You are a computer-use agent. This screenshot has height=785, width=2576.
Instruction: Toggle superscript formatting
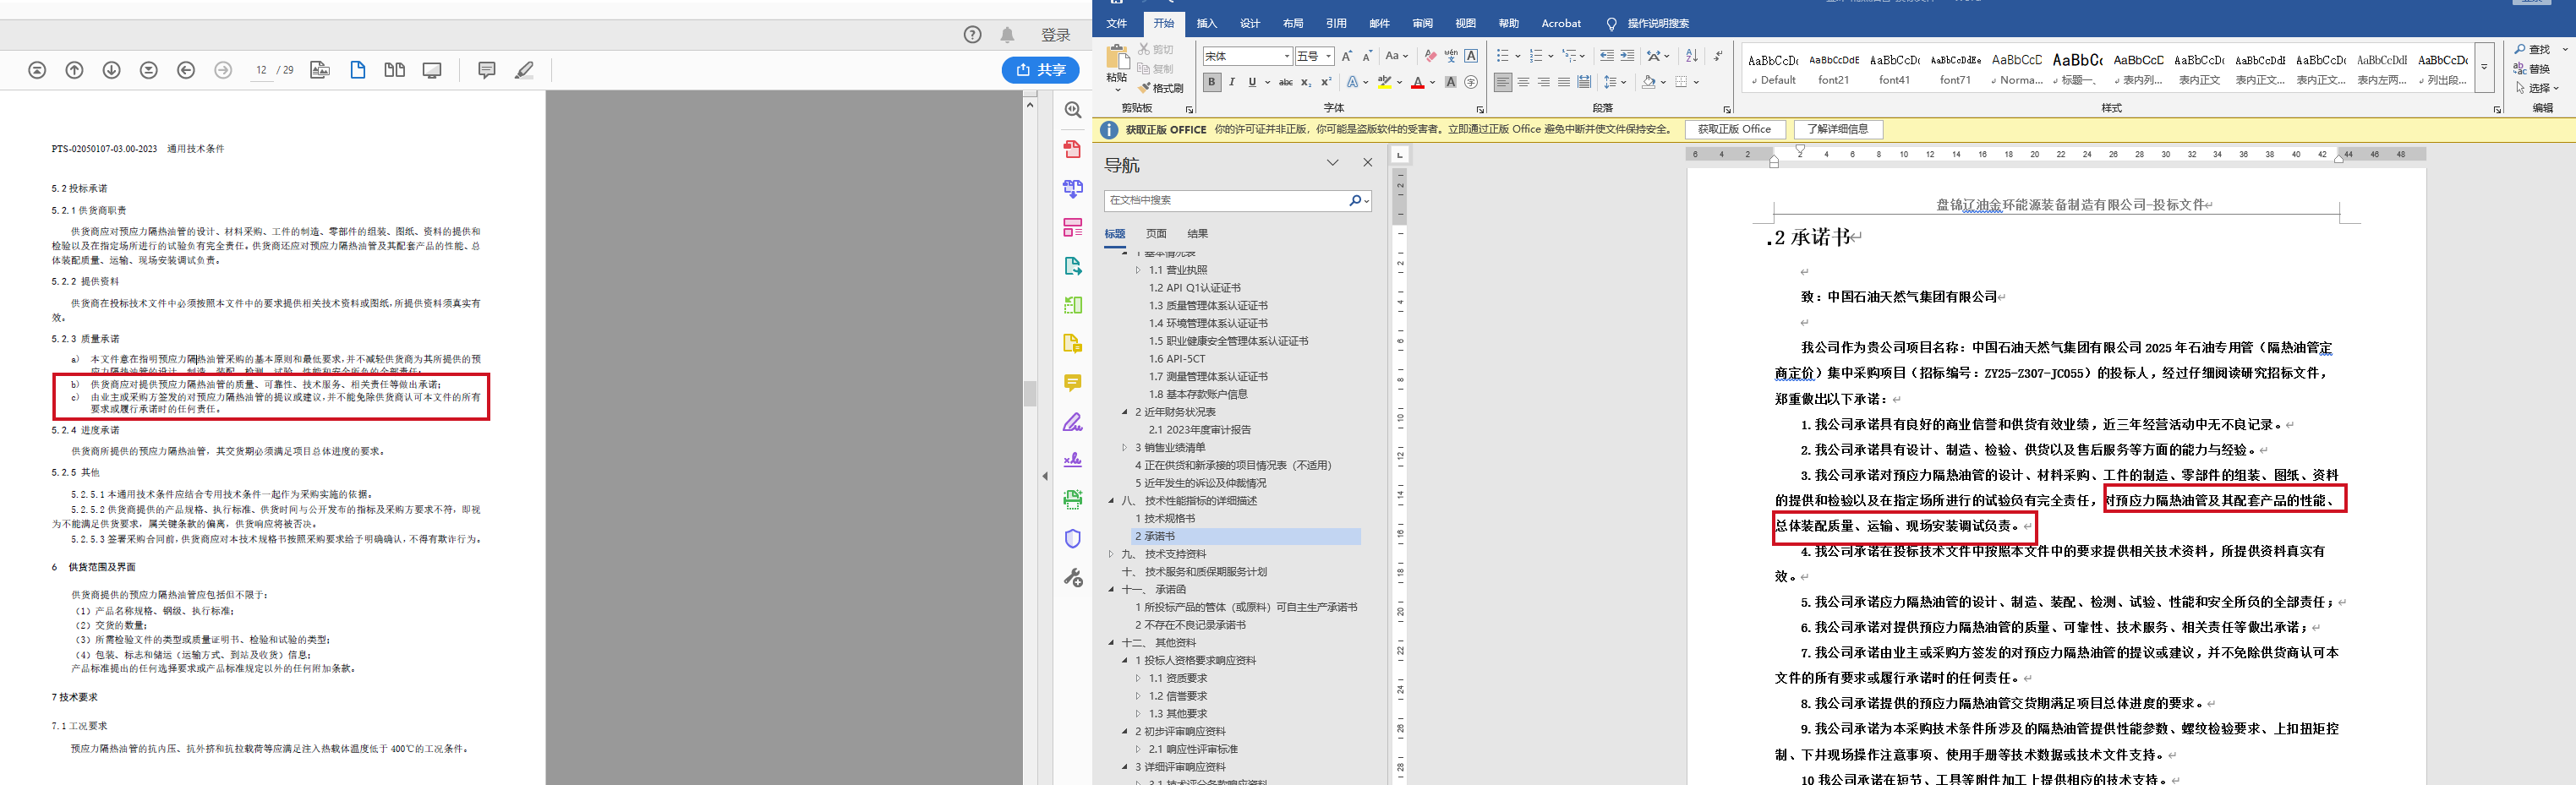(x=1326, y=82)
